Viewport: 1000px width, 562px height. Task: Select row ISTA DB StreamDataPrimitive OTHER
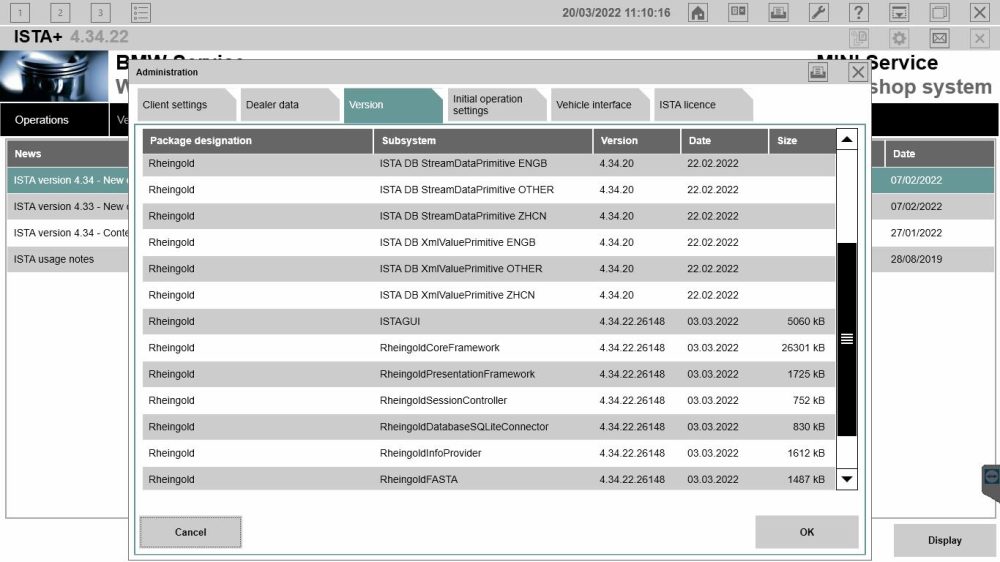(489, 190)
